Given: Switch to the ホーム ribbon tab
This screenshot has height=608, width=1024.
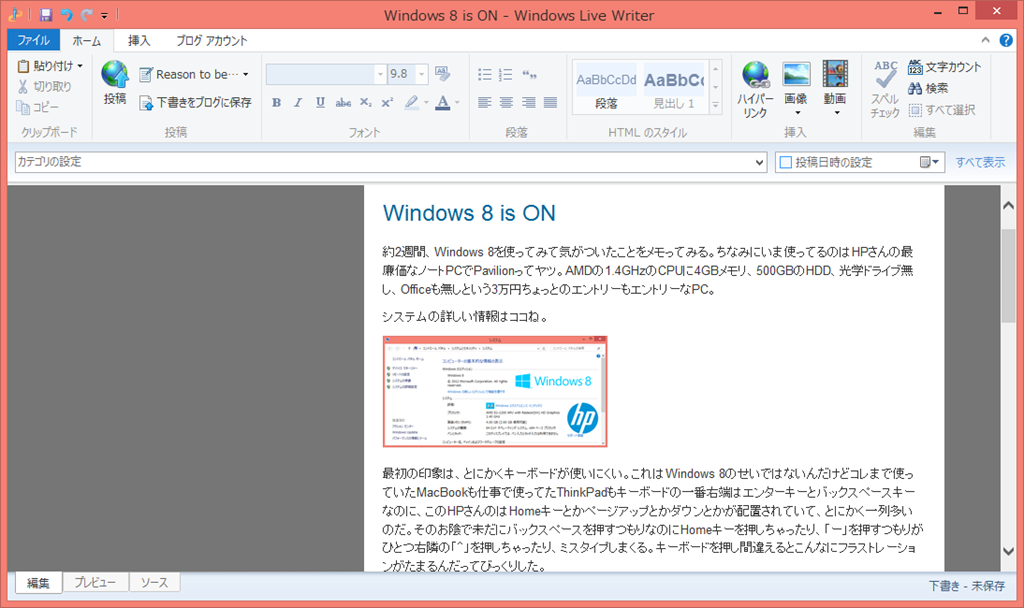Looking at the screenshot, I should 86,40.
